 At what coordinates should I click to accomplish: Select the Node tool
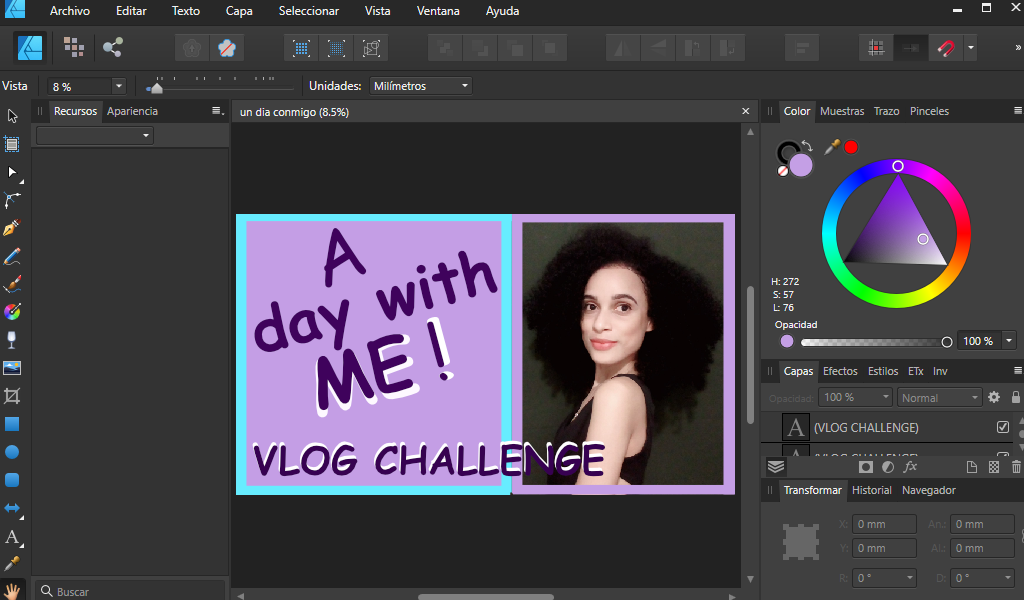(x=12, y=172)
